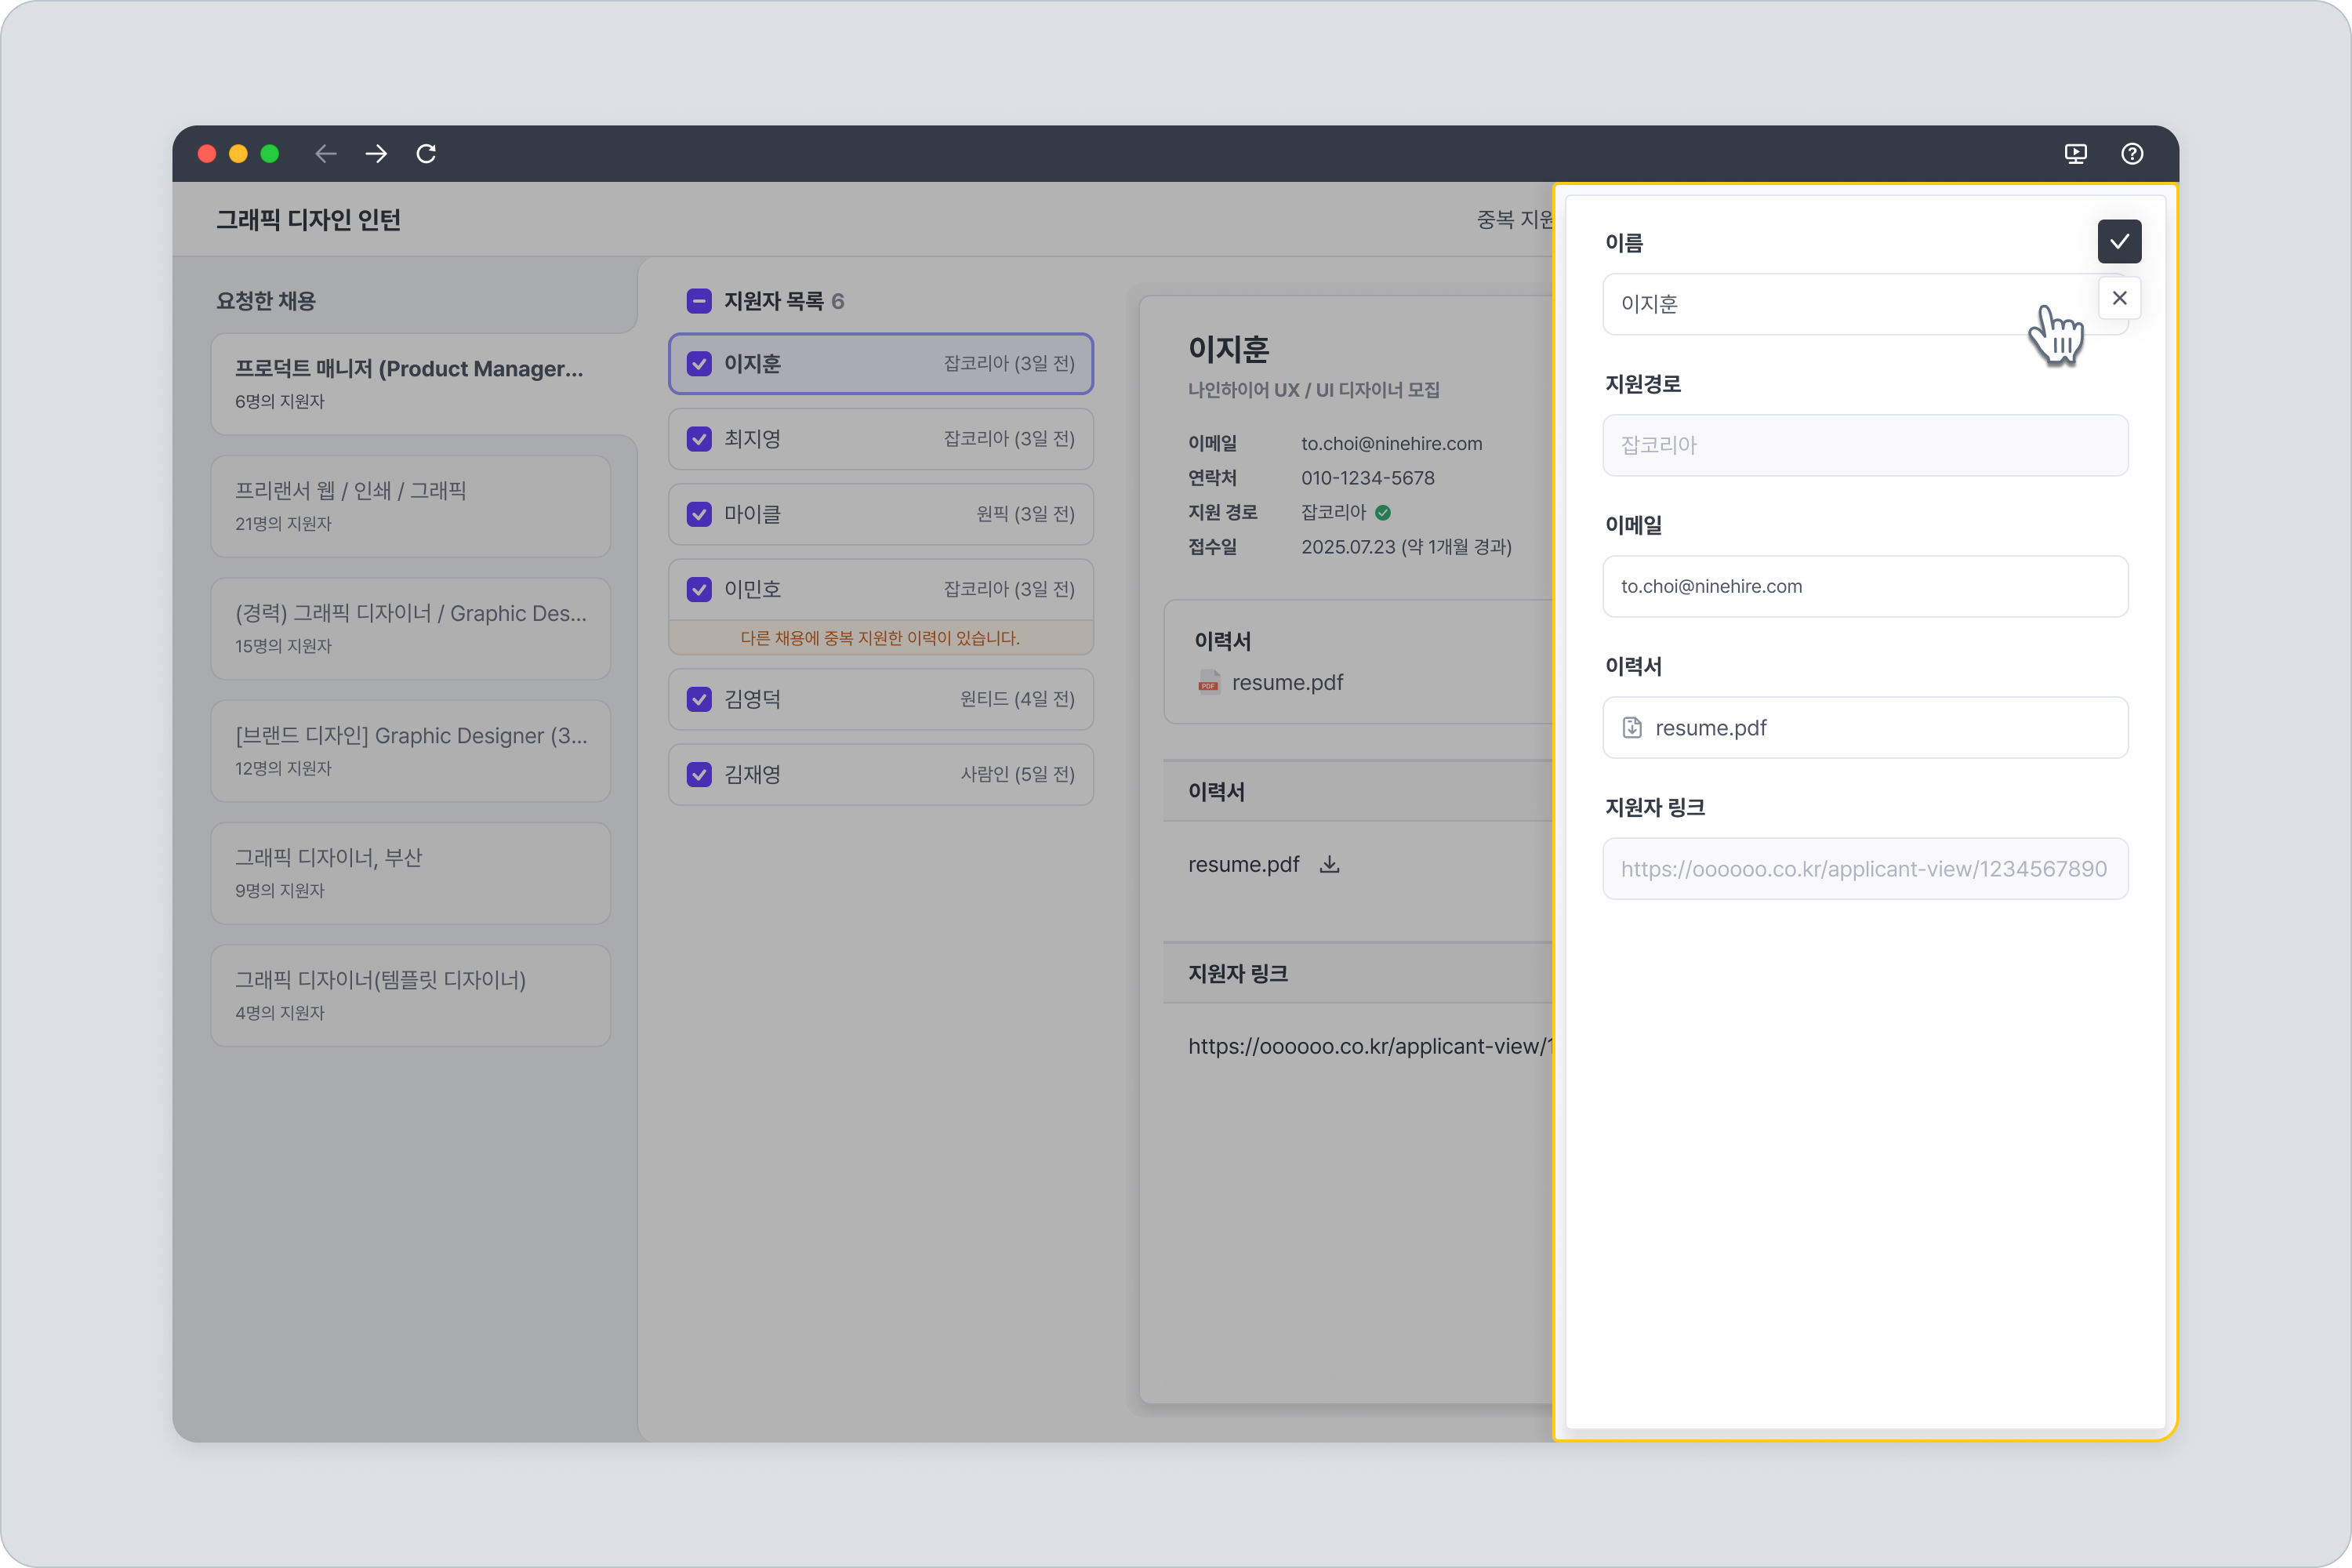Open the 프로덕트 매니저 job posting card

pos(410,383)
